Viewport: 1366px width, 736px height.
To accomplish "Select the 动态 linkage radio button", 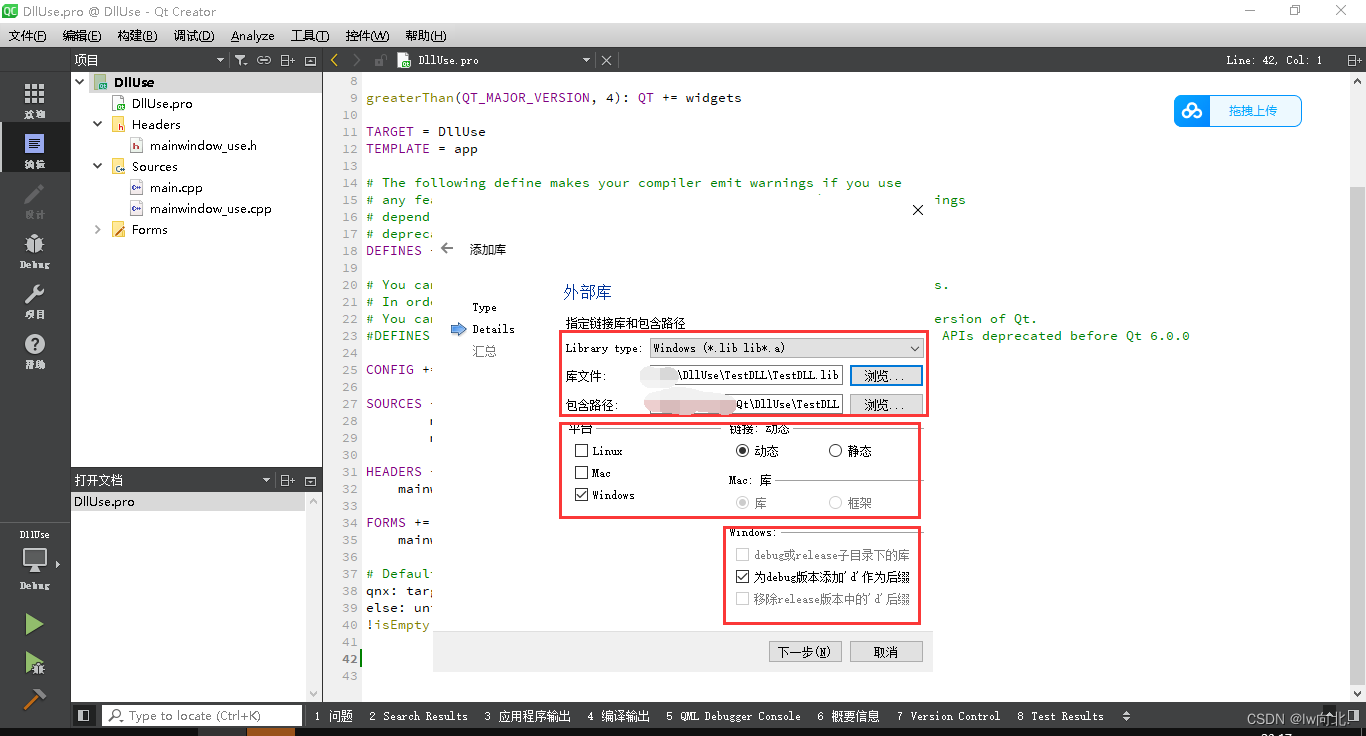I will pyautogui.click(x=742, y=451).
